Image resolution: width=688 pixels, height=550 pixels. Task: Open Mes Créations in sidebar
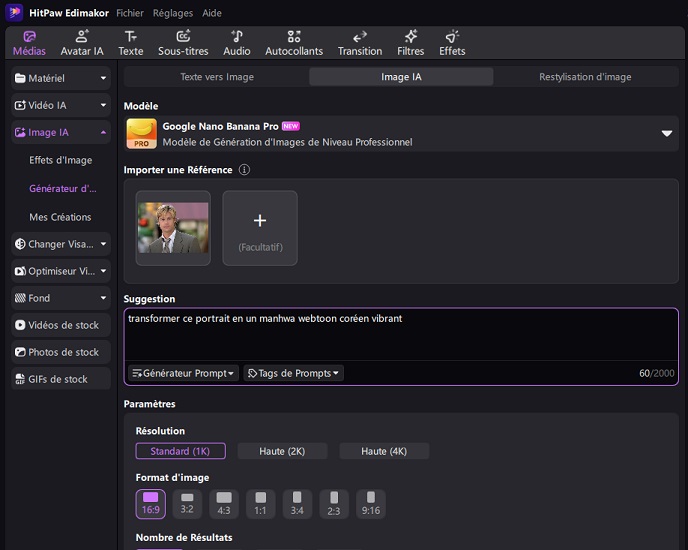60,217
